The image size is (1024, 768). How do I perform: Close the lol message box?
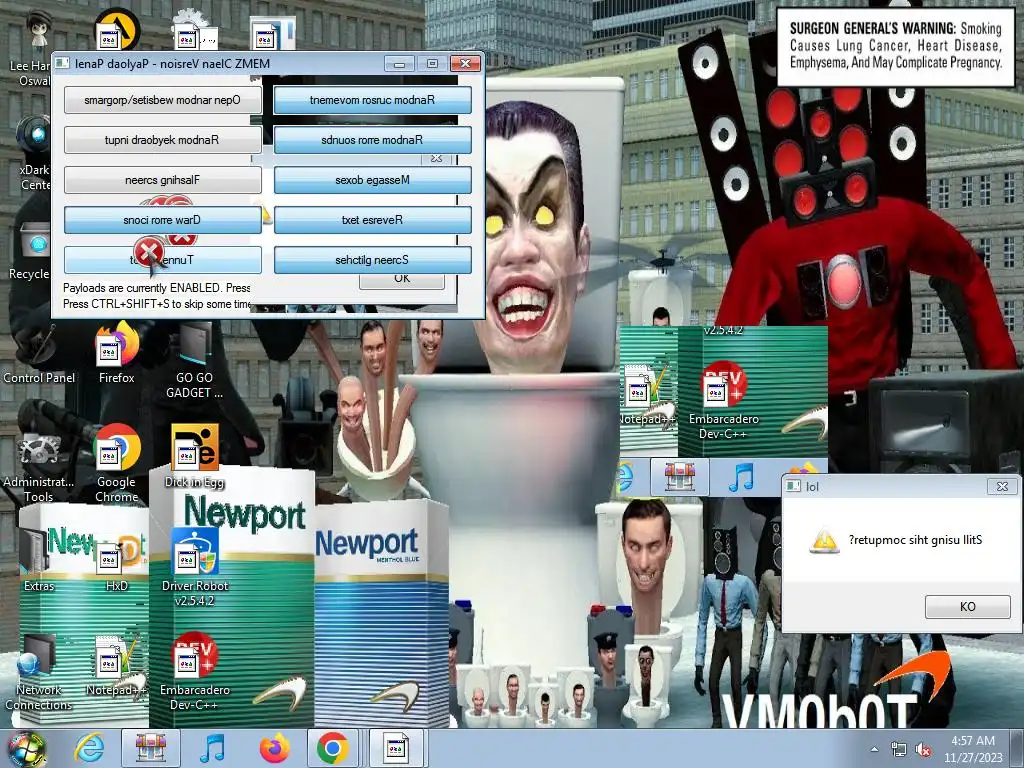(x=1002, y=487)
